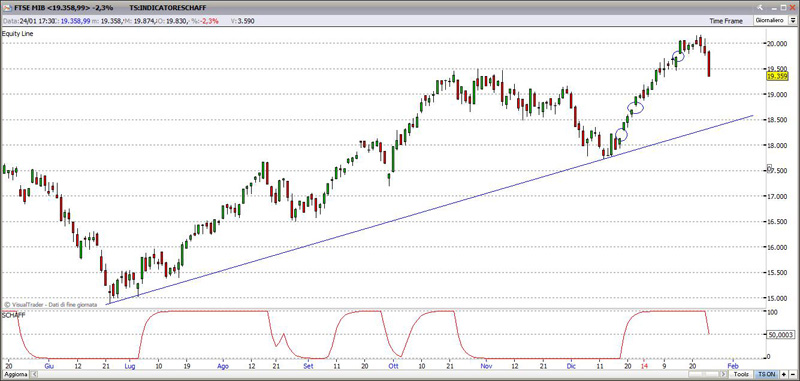Click the Data:24/01 17:30 field
Viewport: 800px width, 381px height.
(29, 21)
